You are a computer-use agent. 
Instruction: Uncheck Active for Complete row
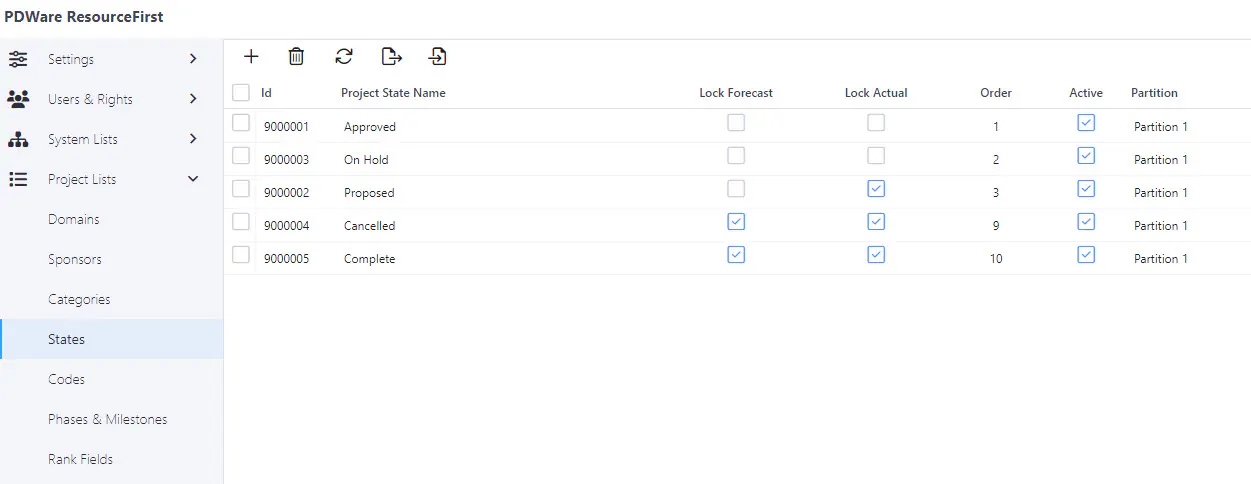(x=1086, y=255)
